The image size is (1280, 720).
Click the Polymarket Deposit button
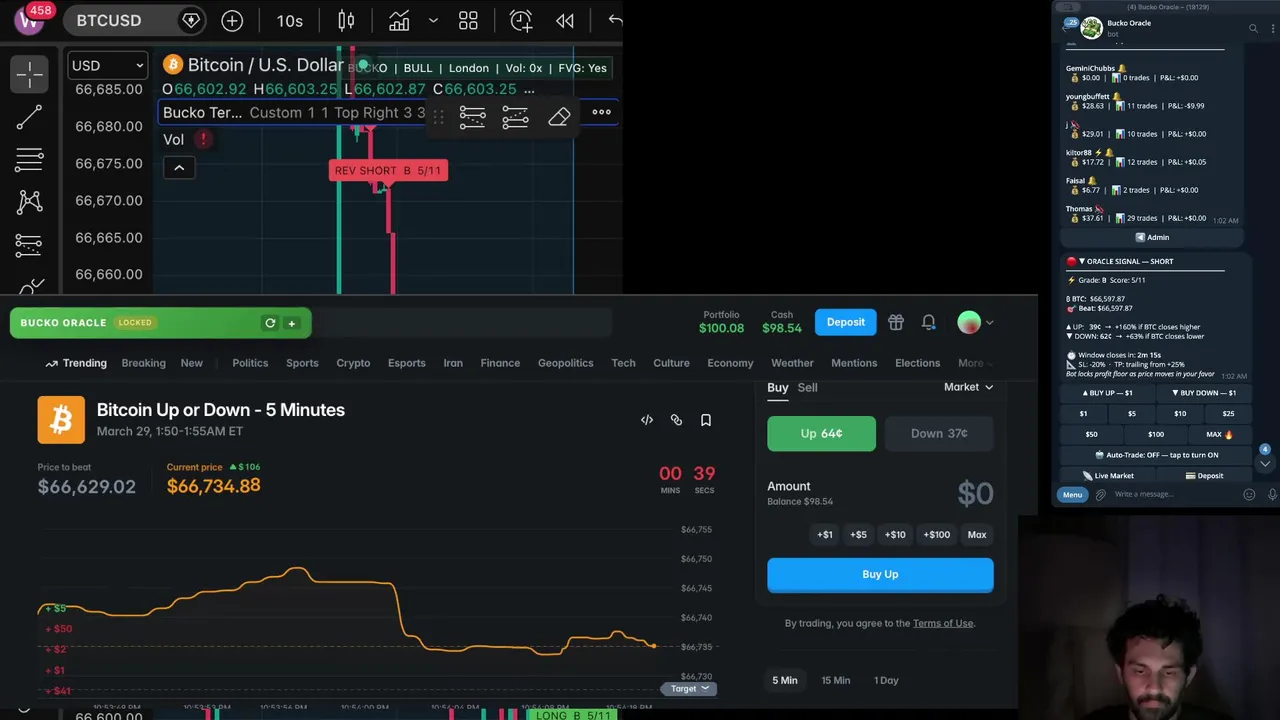846,322
